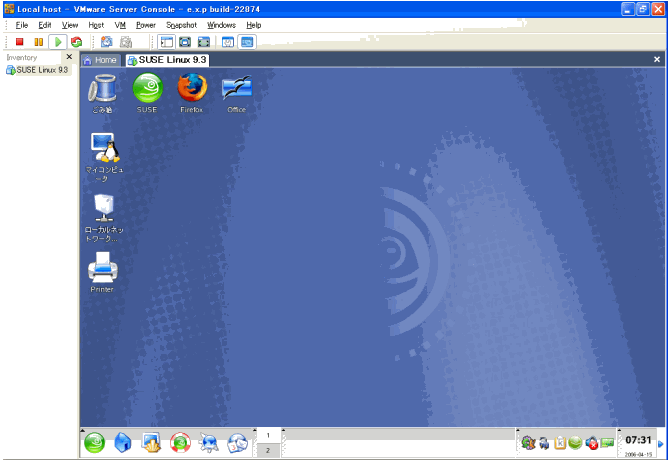Click the clock showing 07:31
Image resolution: width=668 pixels, height=460 pixels.
point(638,440)
